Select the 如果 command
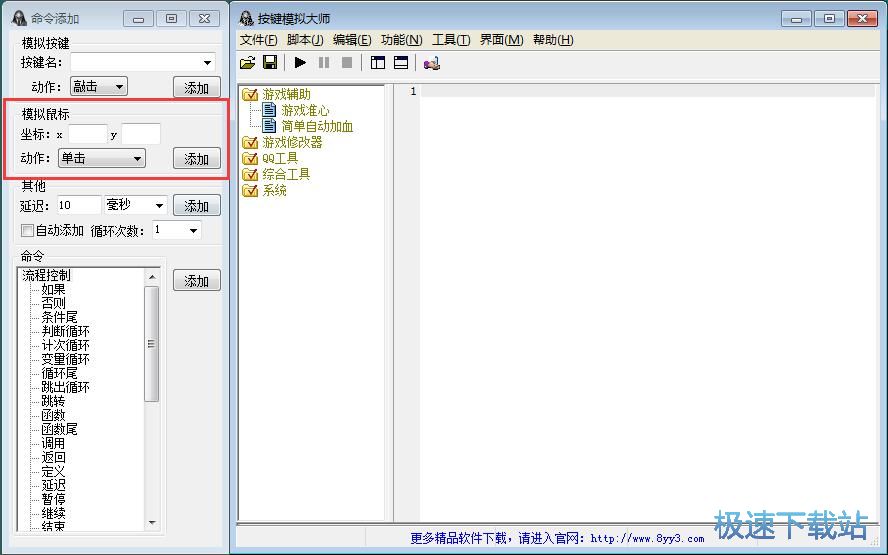888x555 pixels. 53,289
